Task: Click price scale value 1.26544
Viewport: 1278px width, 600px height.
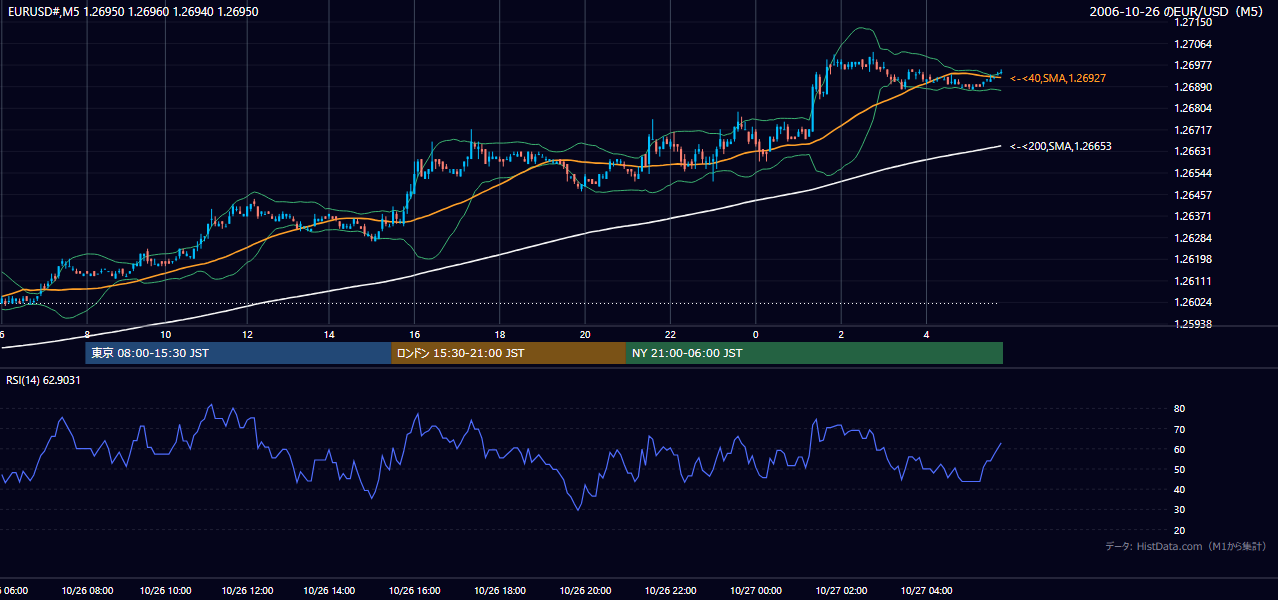Action: [x=1194, y=173]
